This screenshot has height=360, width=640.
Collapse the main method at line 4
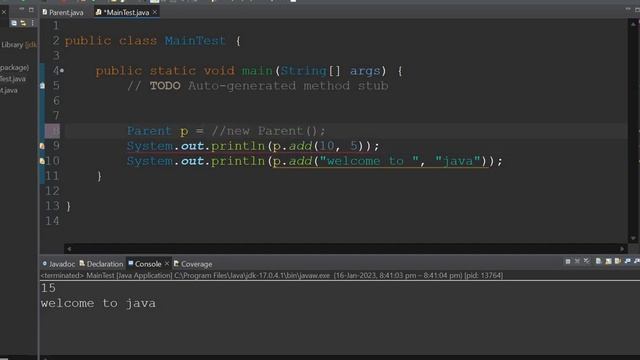click(62, 71)
